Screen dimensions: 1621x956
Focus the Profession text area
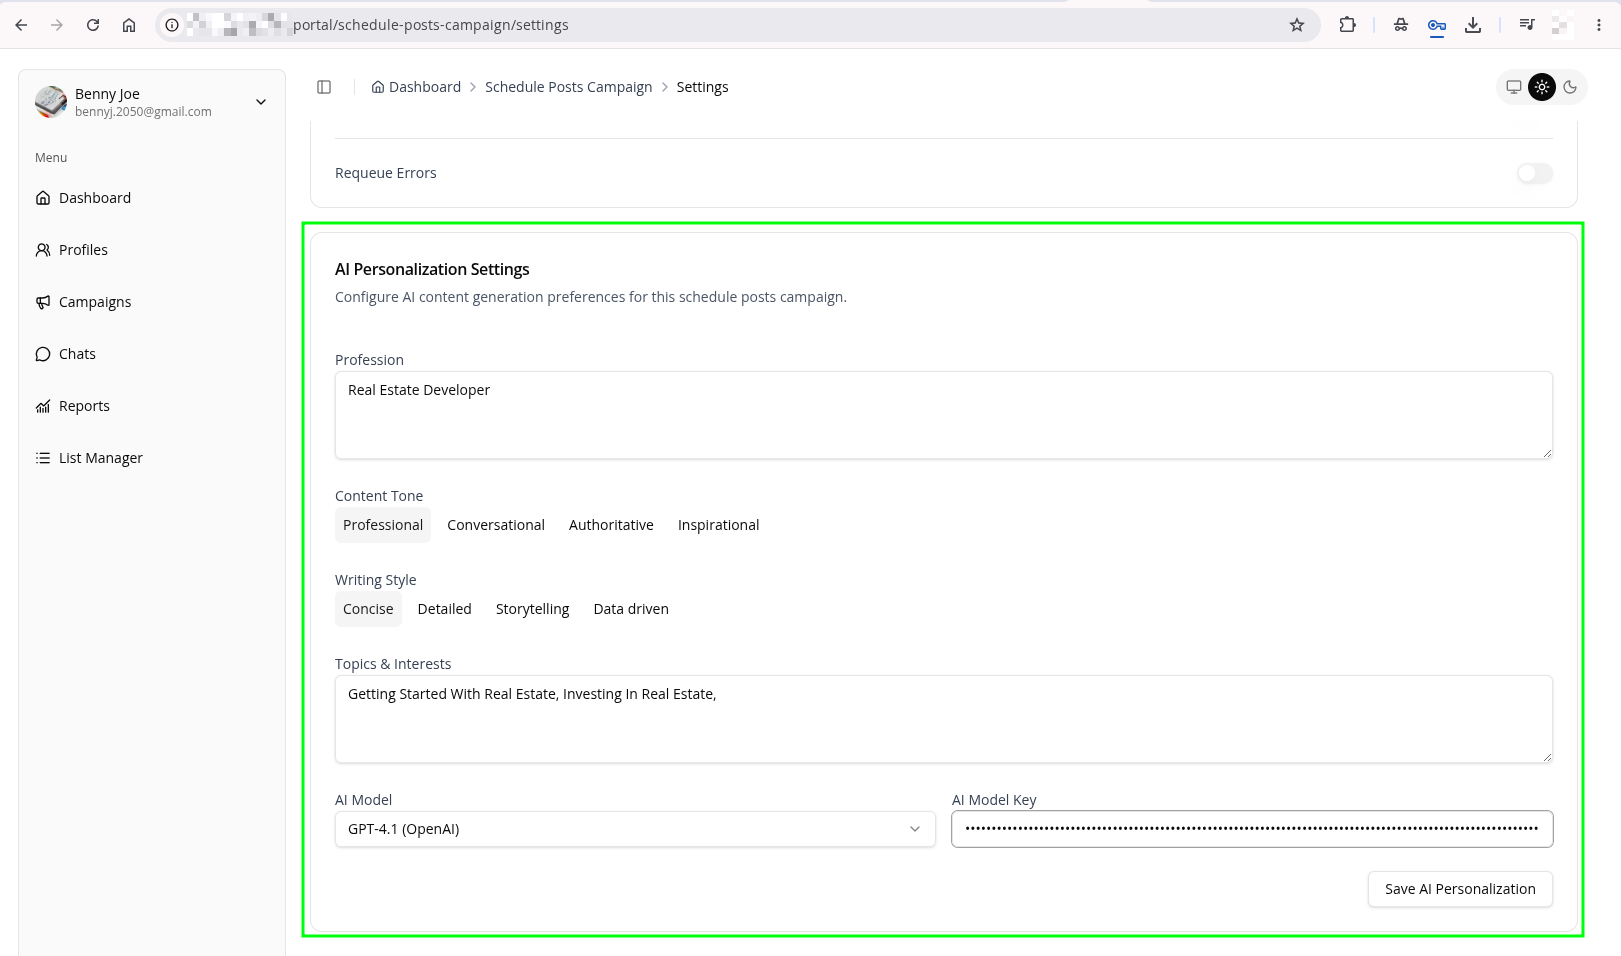[x=943, y=415]
